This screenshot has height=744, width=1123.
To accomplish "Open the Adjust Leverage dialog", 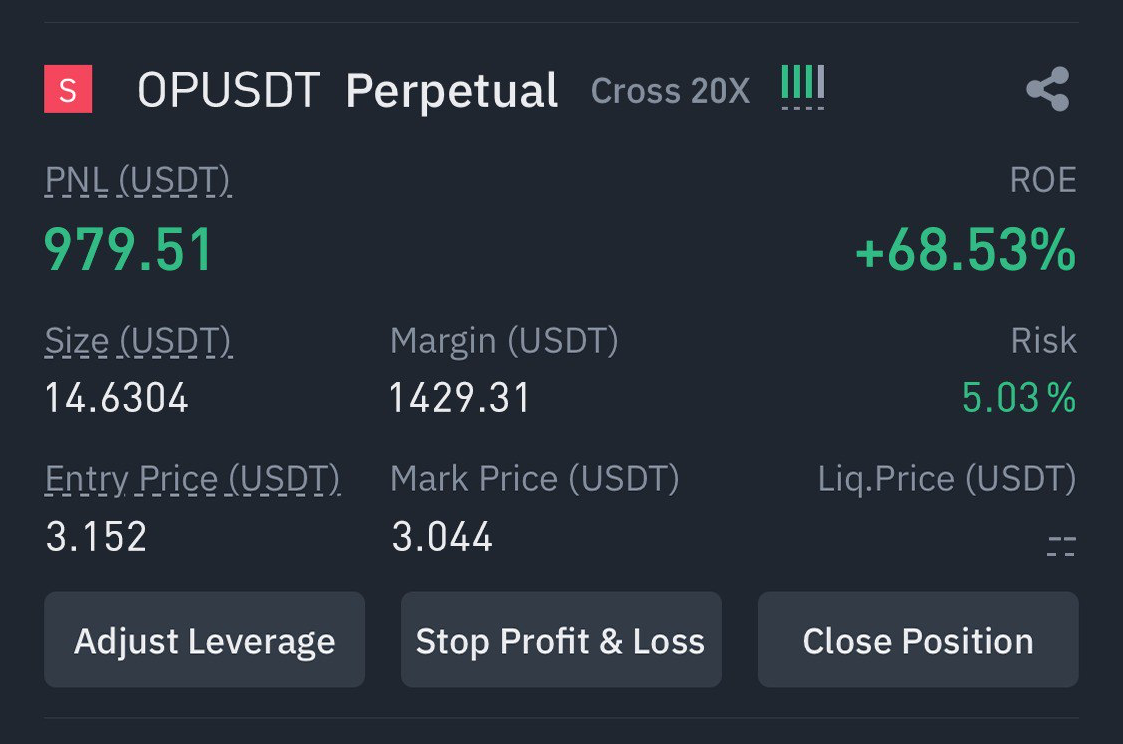I will click(x=204, y=640).
